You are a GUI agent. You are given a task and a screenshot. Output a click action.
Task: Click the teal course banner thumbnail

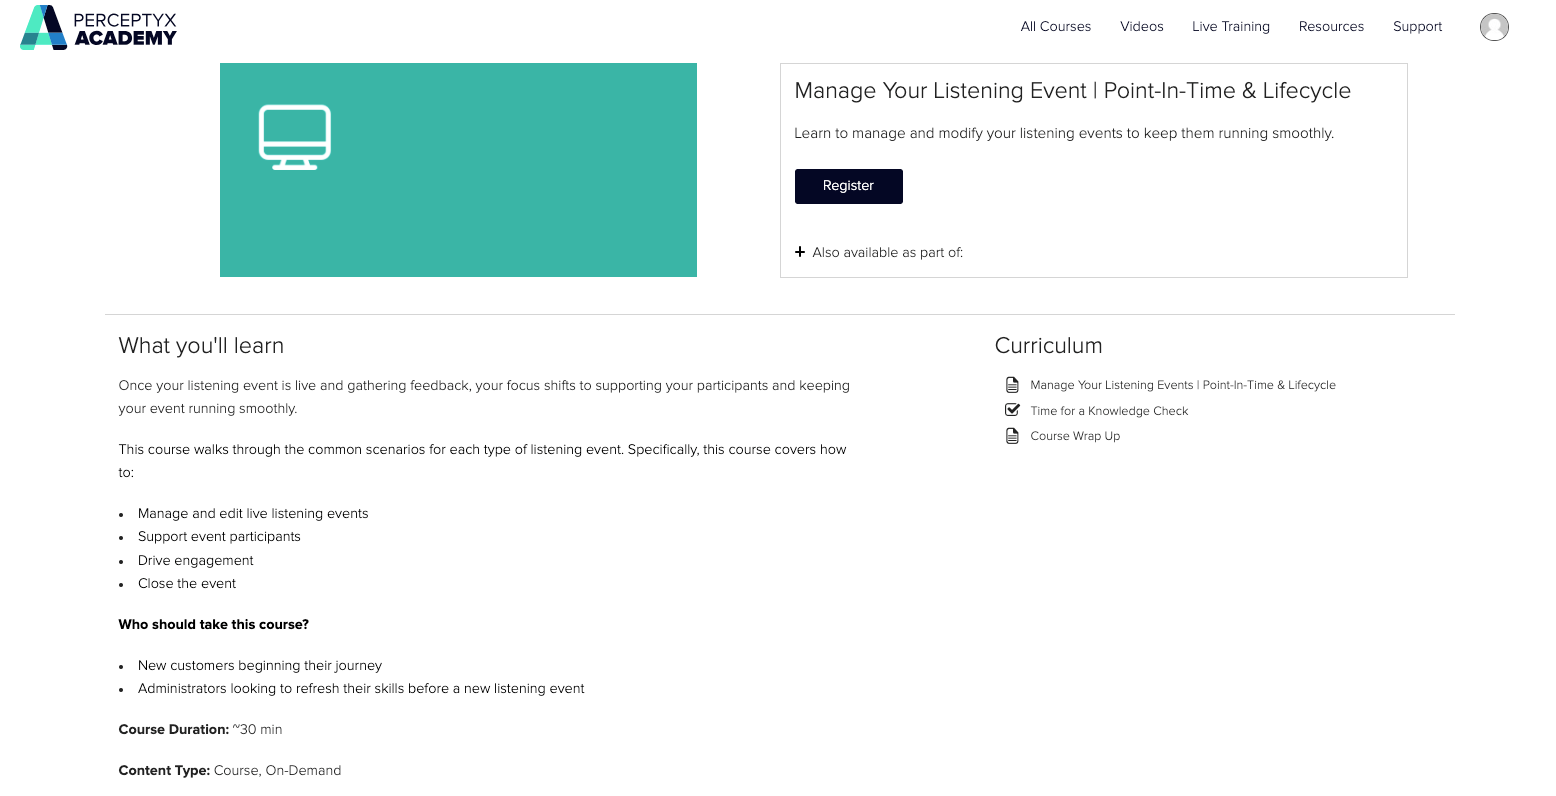[458, 170]
